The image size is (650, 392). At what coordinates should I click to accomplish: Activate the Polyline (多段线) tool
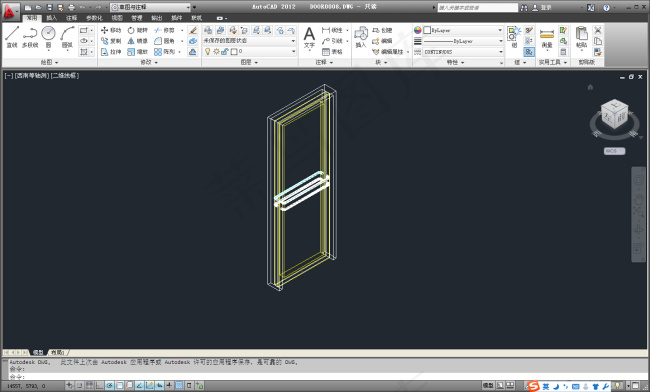(30, 36)
